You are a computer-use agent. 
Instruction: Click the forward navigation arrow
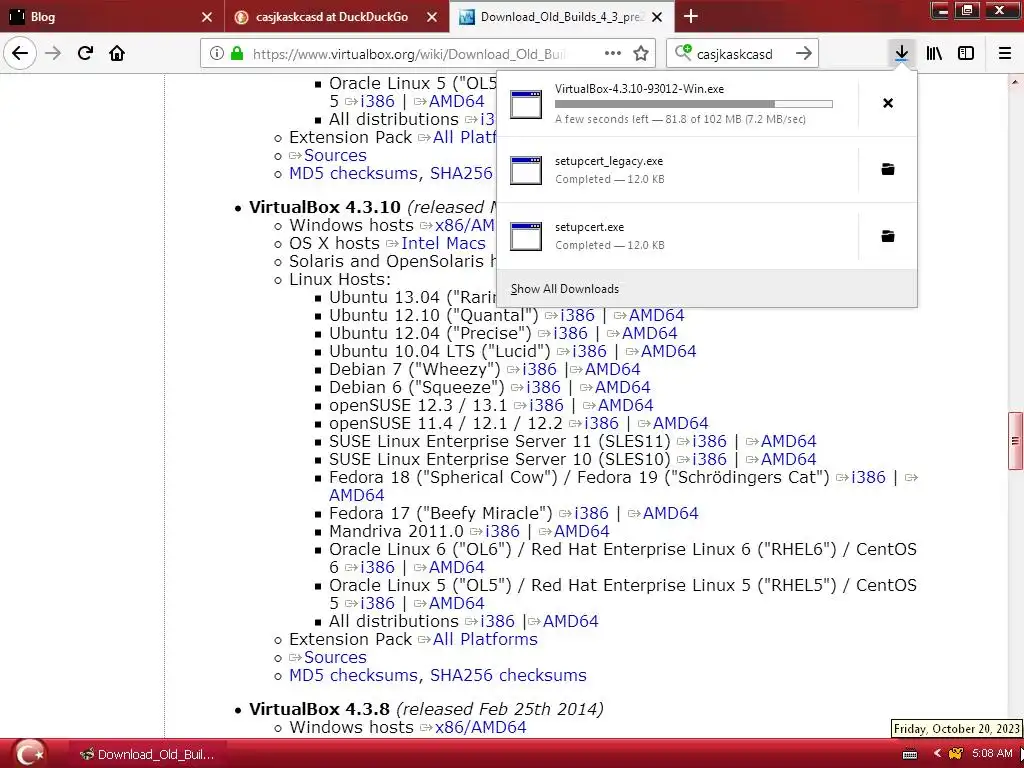click(53, 53)
